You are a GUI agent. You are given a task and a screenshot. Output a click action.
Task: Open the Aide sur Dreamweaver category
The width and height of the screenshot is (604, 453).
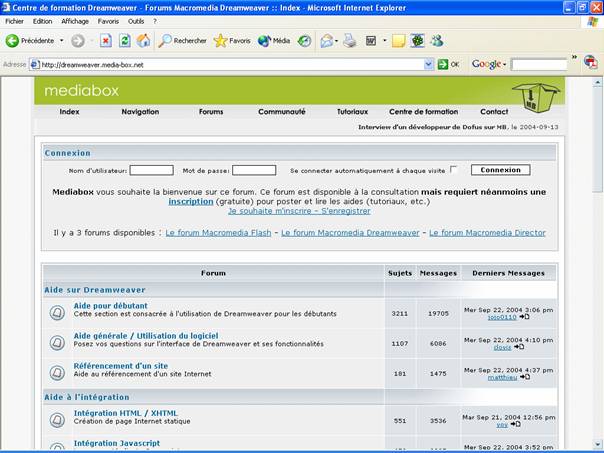tap(95, 290)
